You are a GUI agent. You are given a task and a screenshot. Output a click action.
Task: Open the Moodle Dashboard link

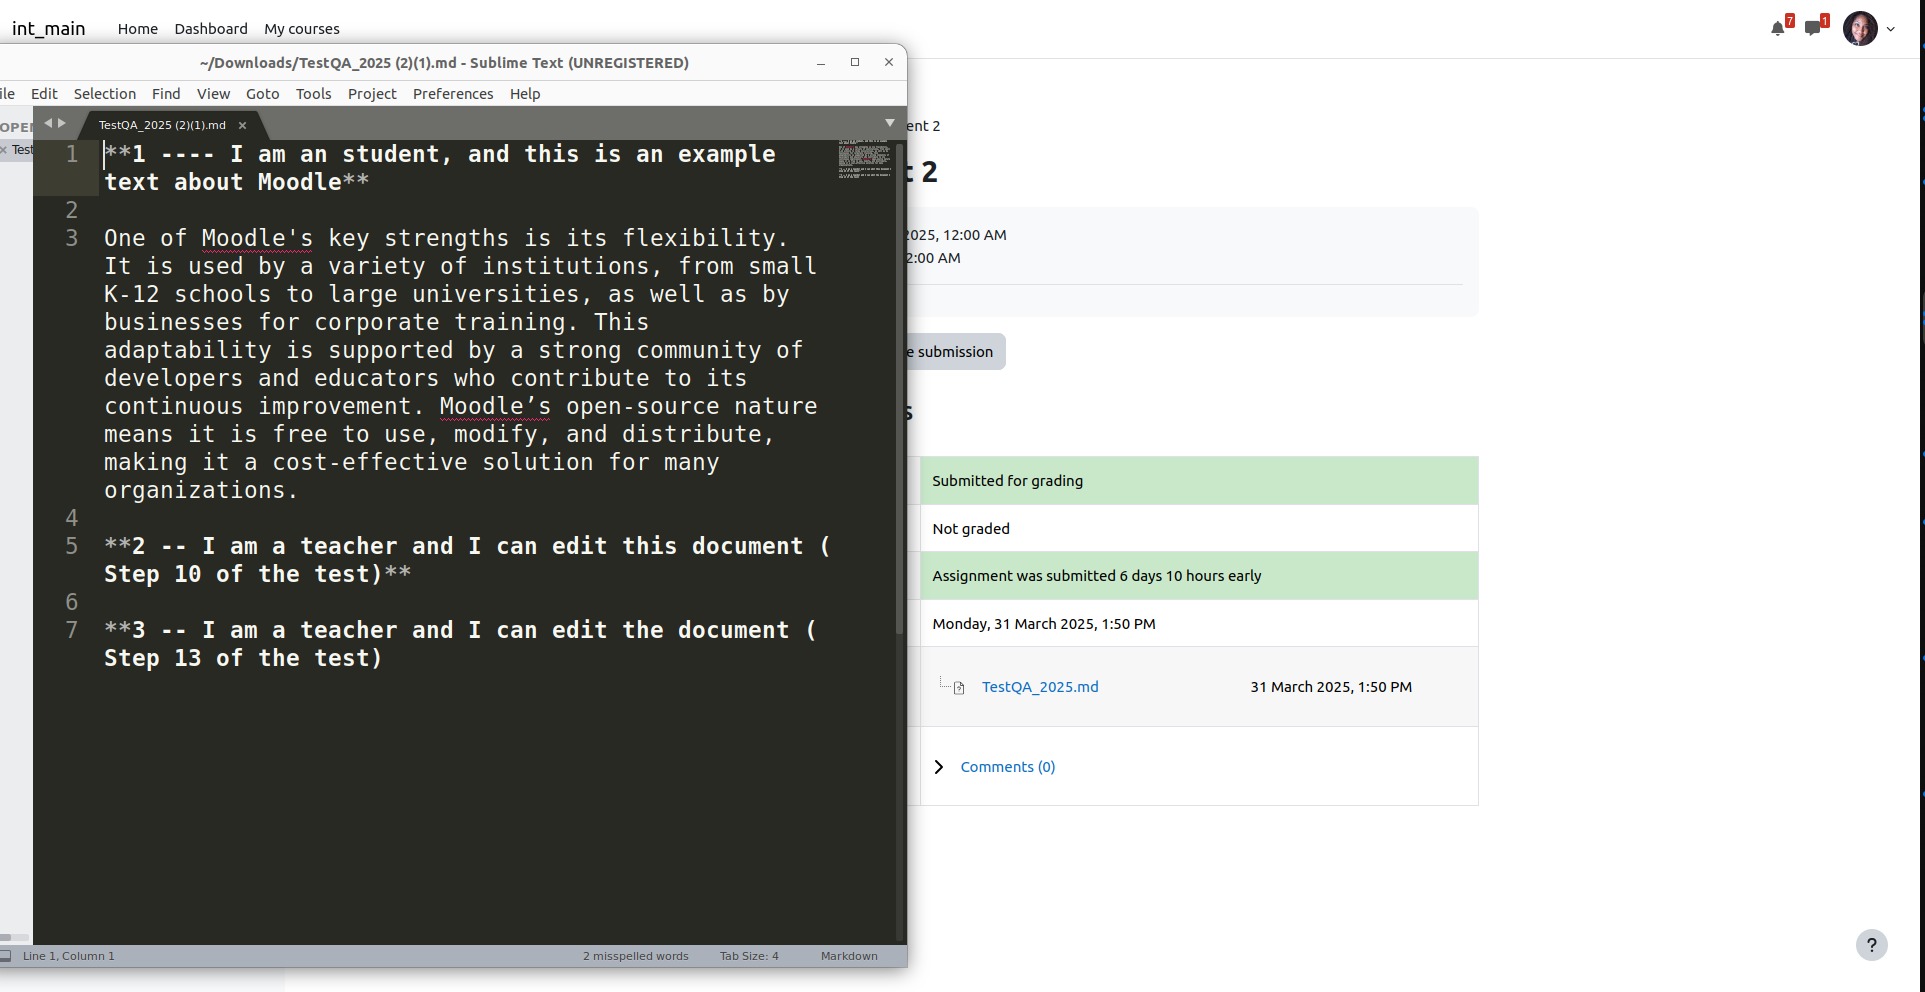point(211,29)
